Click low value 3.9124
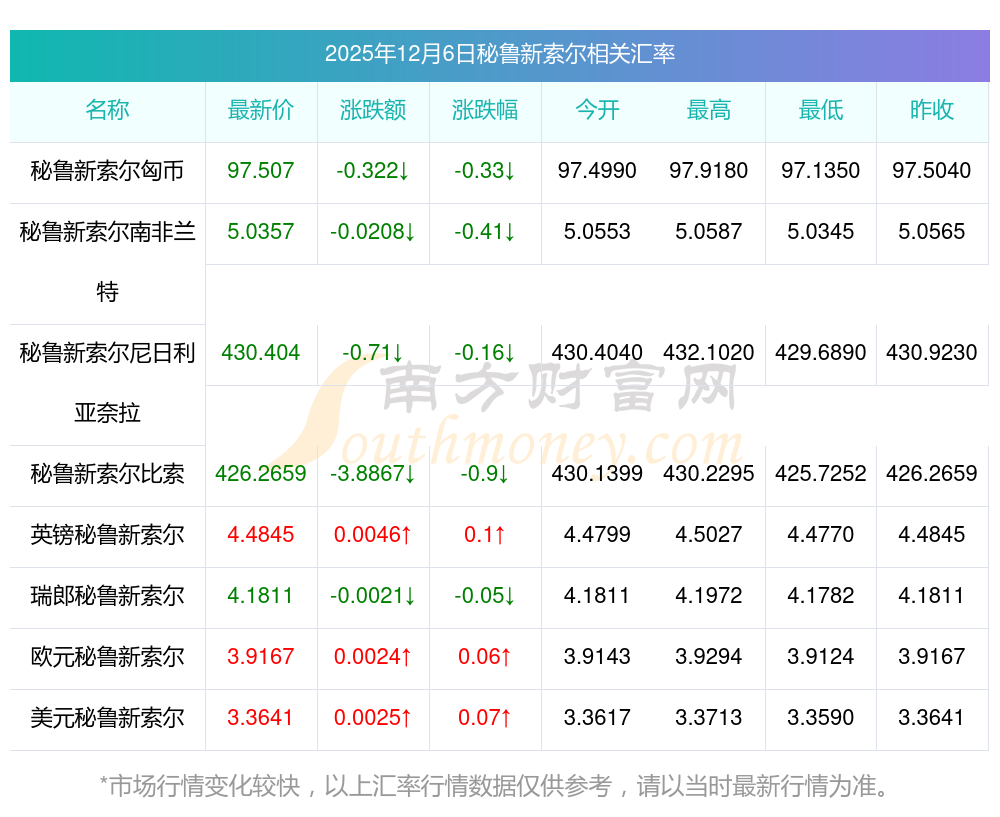The image size is (1000, 817). tap(821, 656)
